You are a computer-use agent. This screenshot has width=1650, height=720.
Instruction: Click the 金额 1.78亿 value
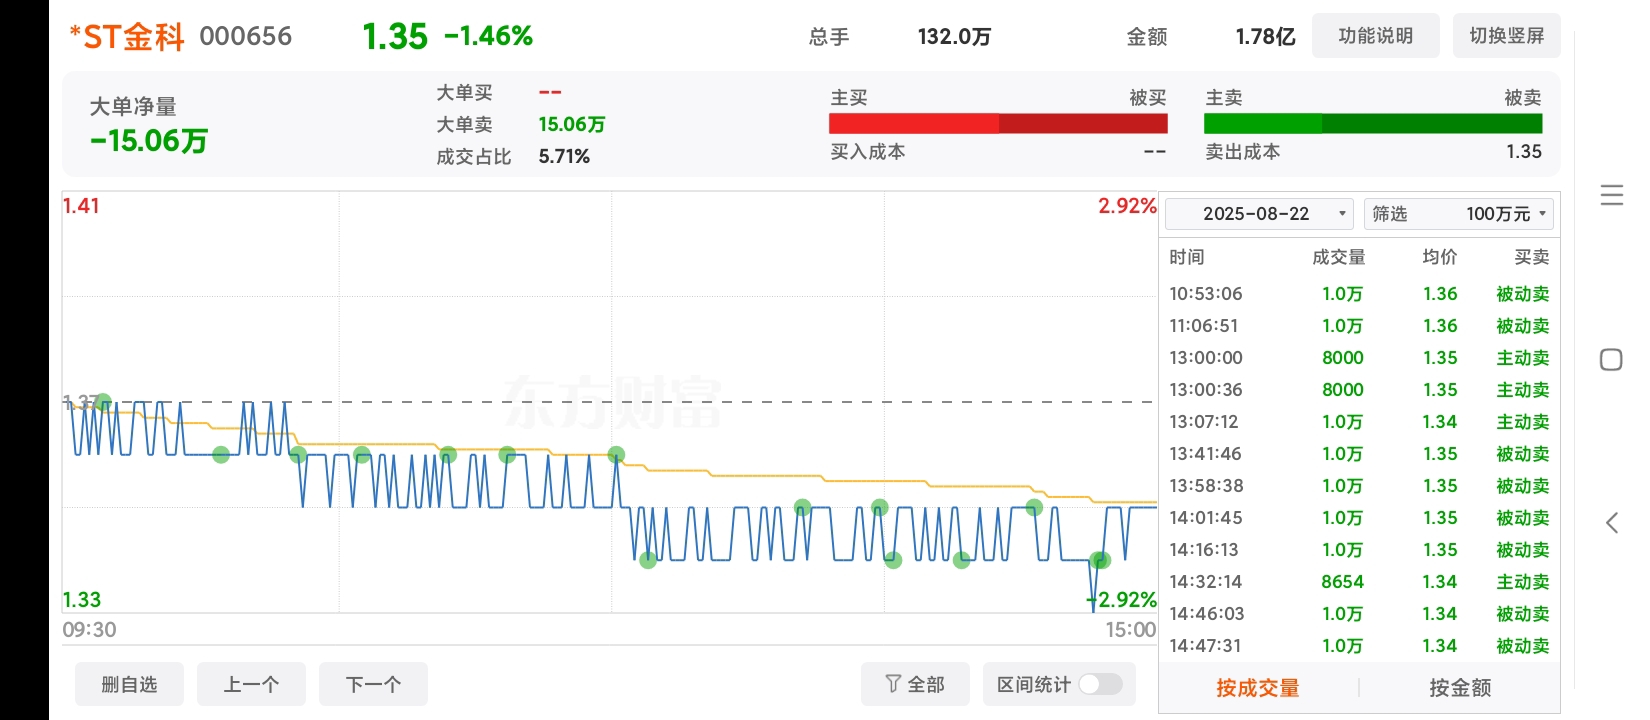click(1265, 37)
